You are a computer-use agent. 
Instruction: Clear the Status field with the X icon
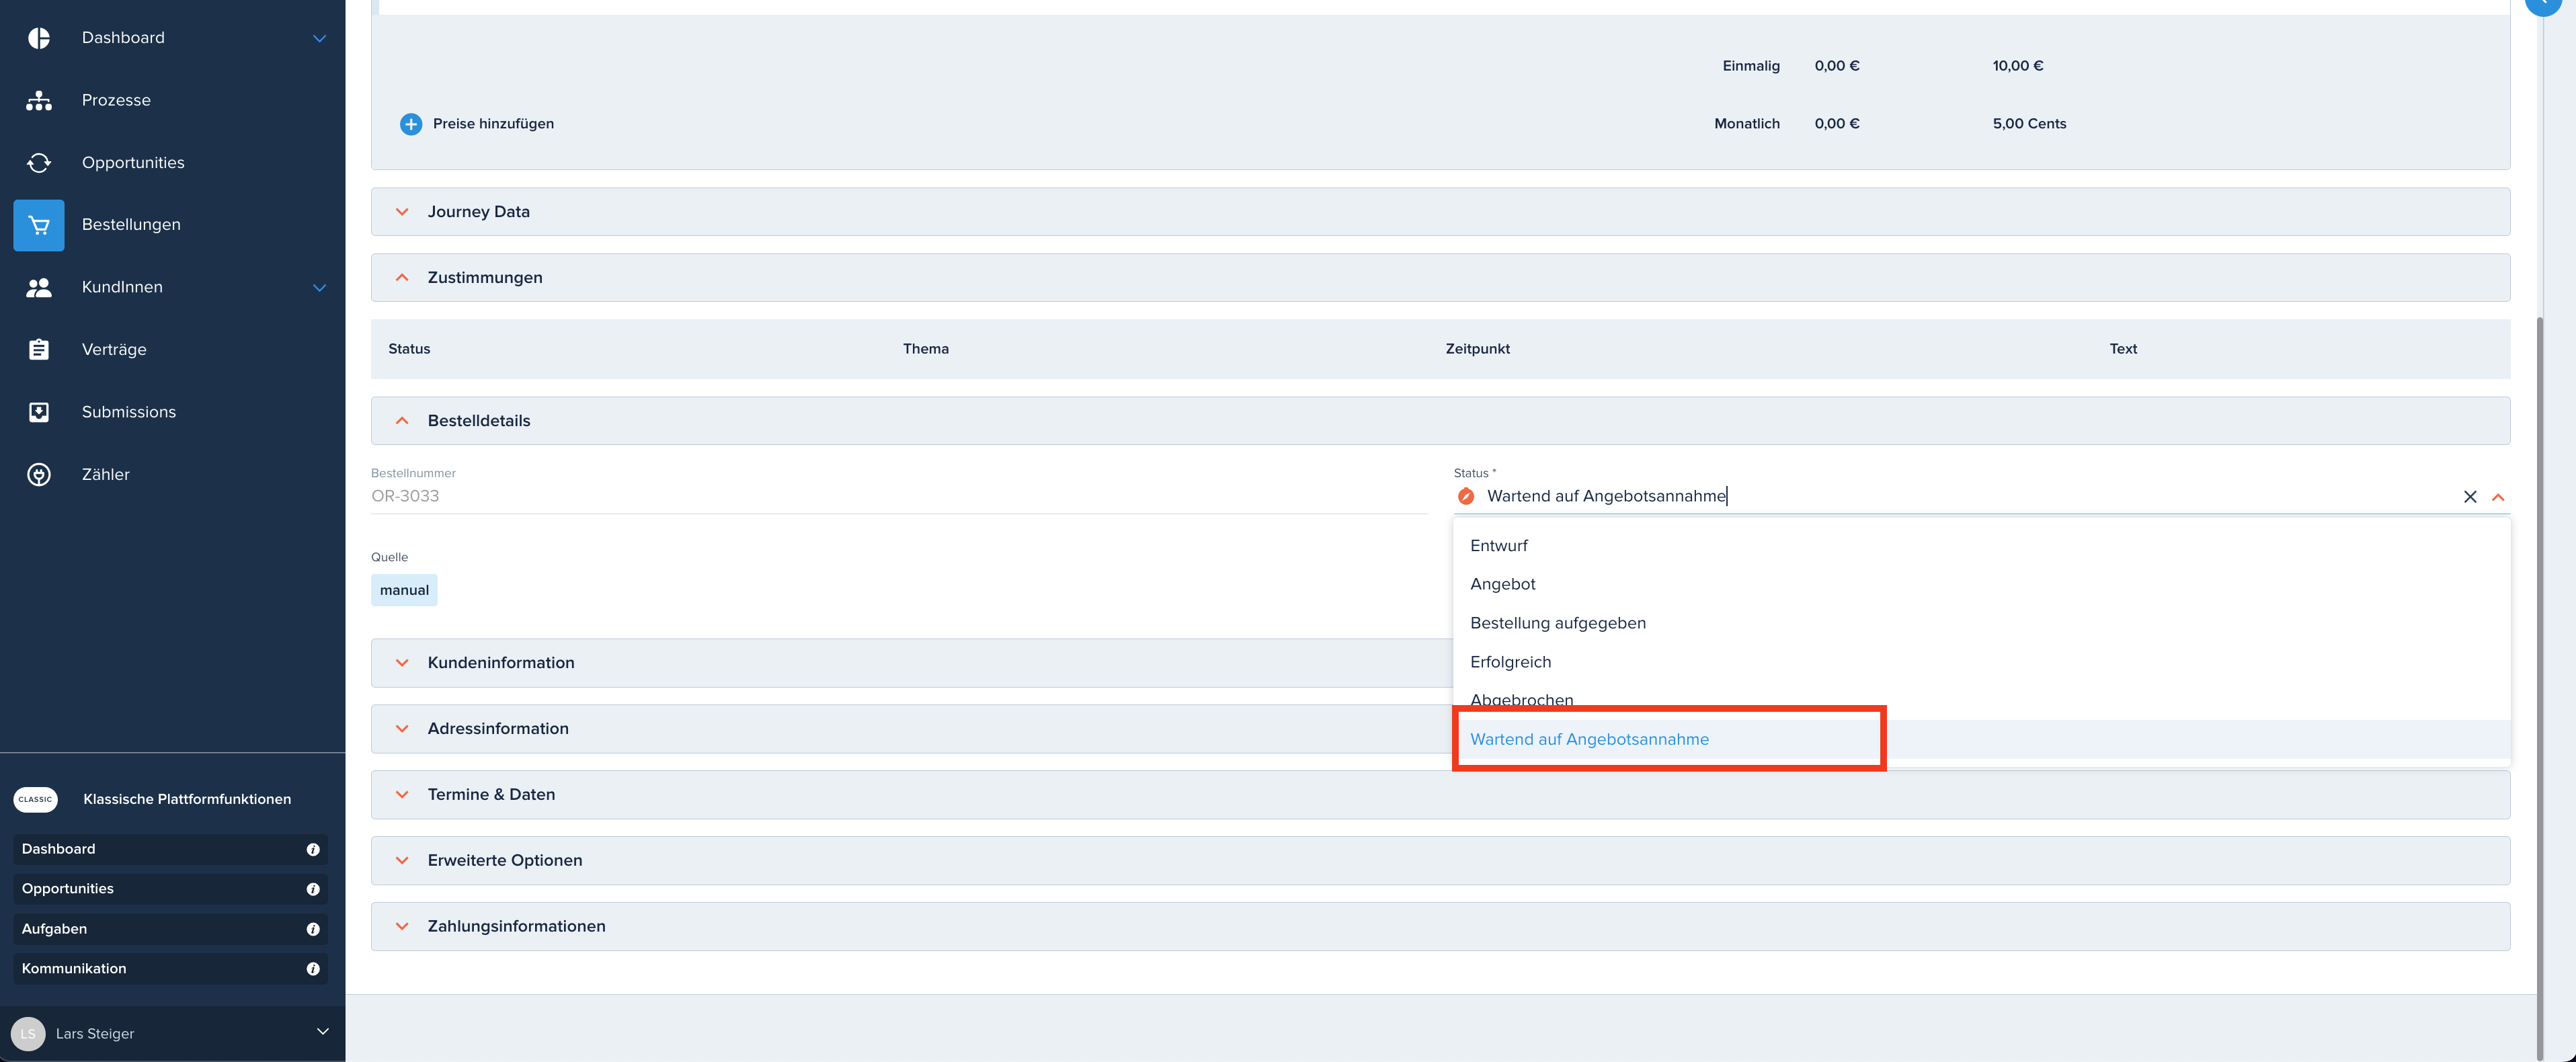(2470, 497)
